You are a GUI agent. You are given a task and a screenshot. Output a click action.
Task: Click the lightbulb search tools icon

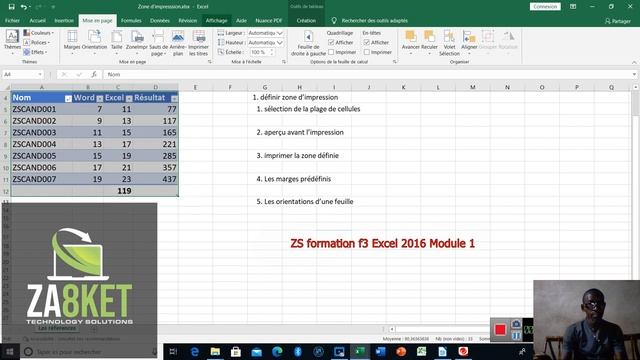(x=334, y=20)
